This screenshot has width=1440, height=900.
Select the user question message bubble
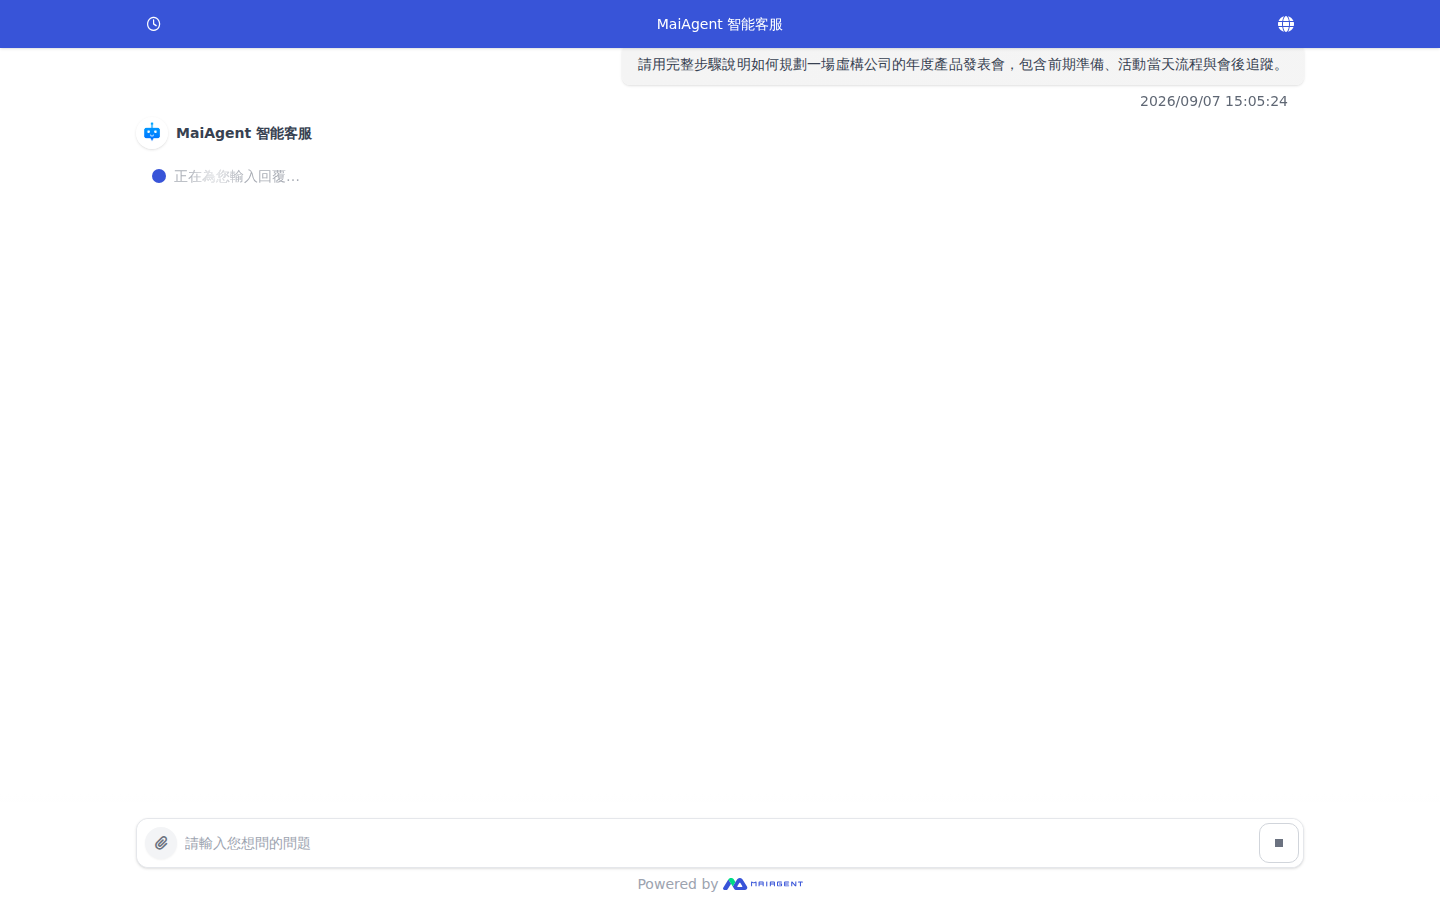coord(962,65)
